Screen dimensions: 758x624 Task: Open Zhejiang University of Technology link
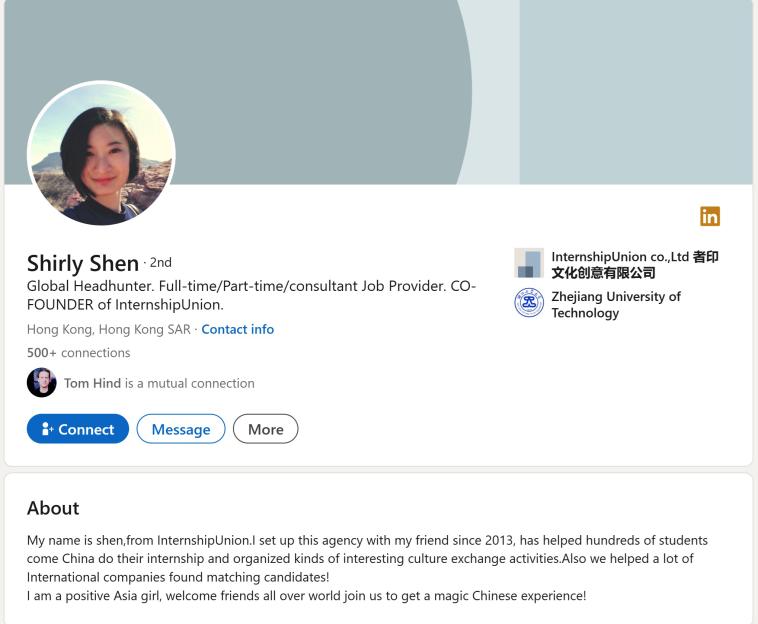coord(616,305)
